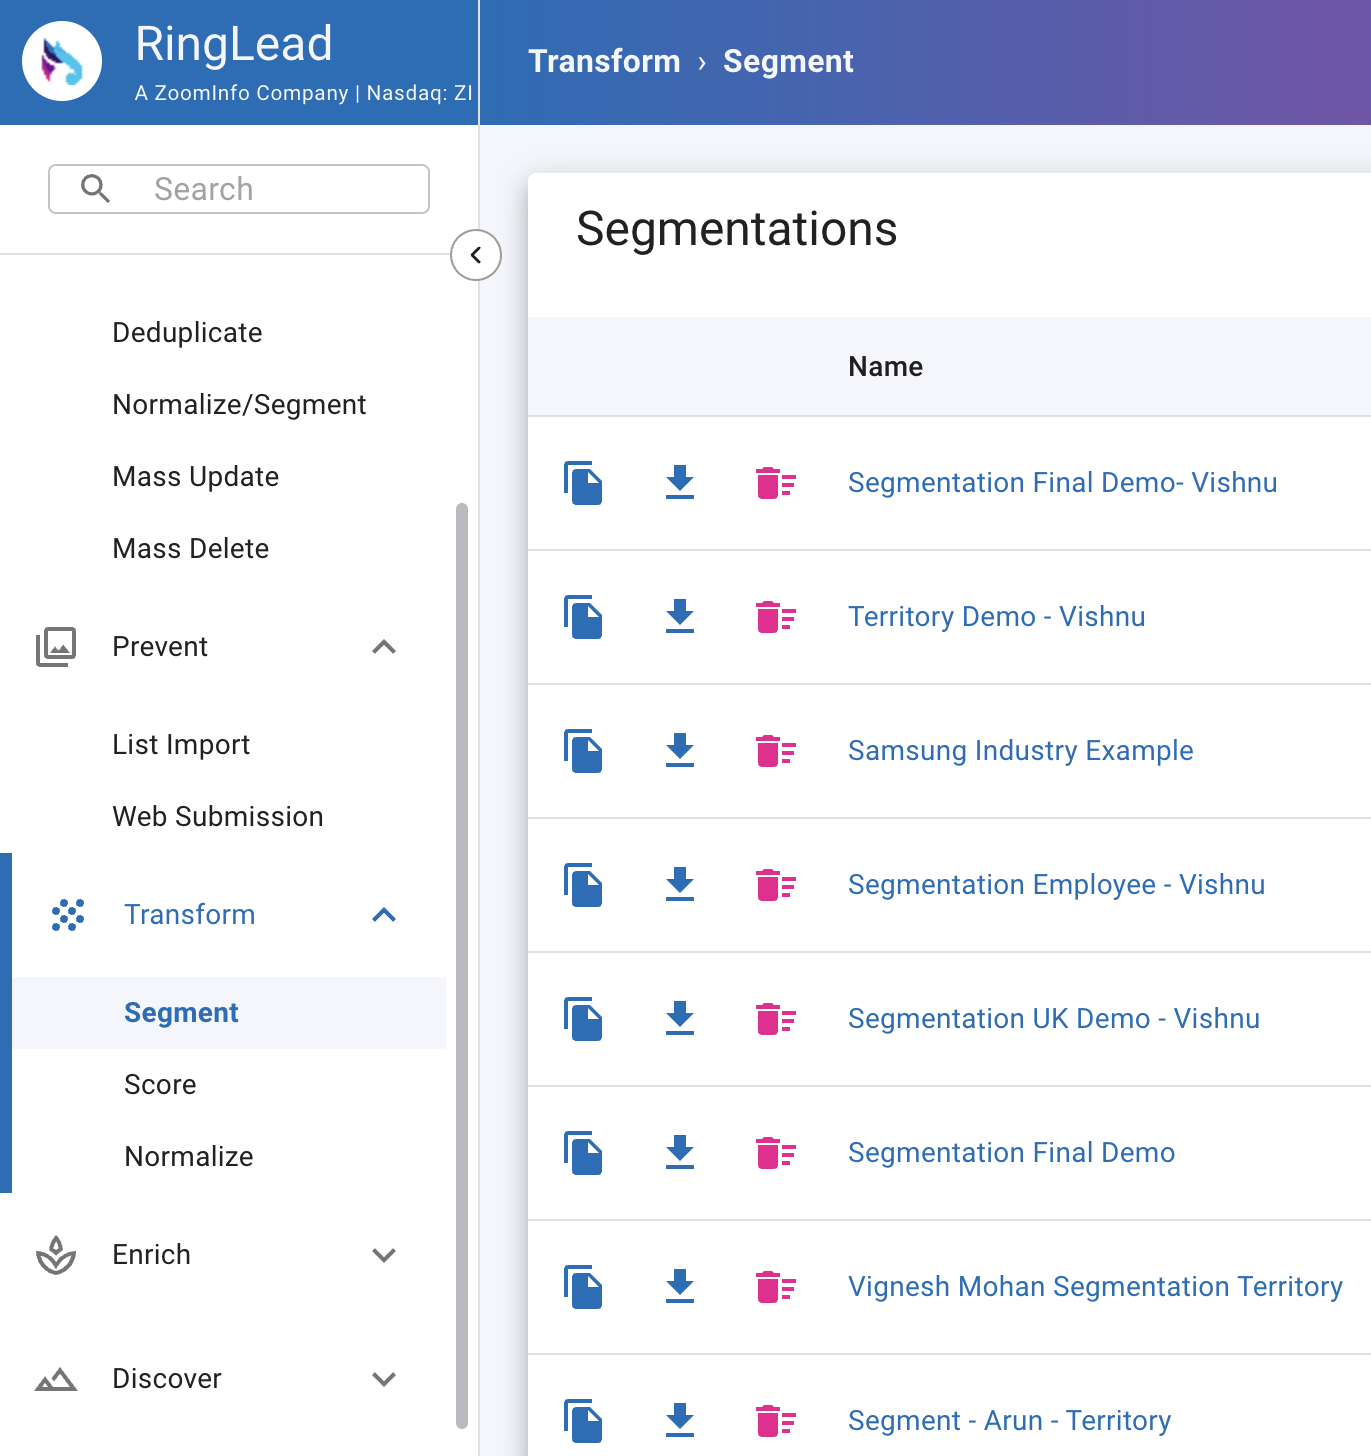Click the RingLead logo
The image size is (1371, 1456).
click(62, 60)
